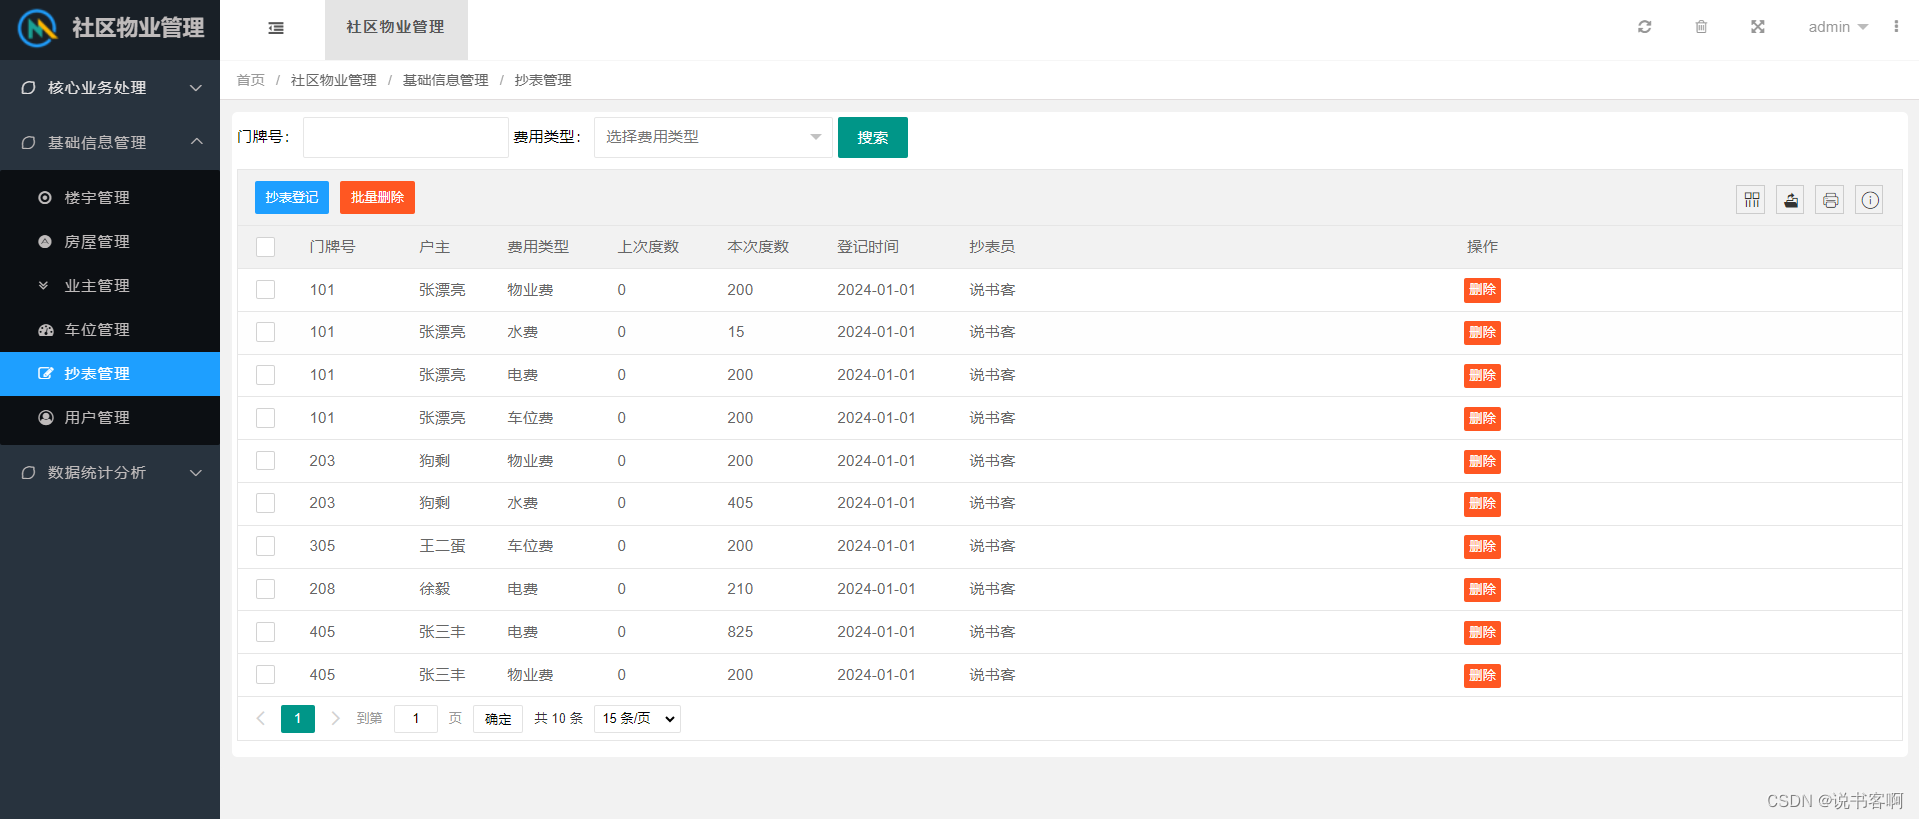The height and width of the screenshot is (819, 1919).
Task: Check the row for 101 物业费
Action: click(x=265, y=290)
